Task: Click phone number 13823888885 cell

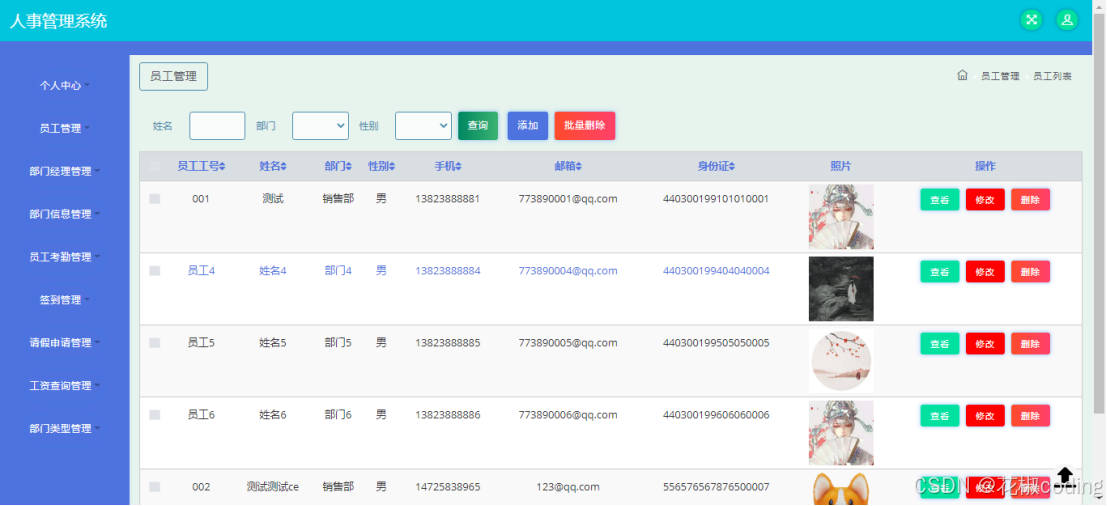Action: [x=448, y=343]
